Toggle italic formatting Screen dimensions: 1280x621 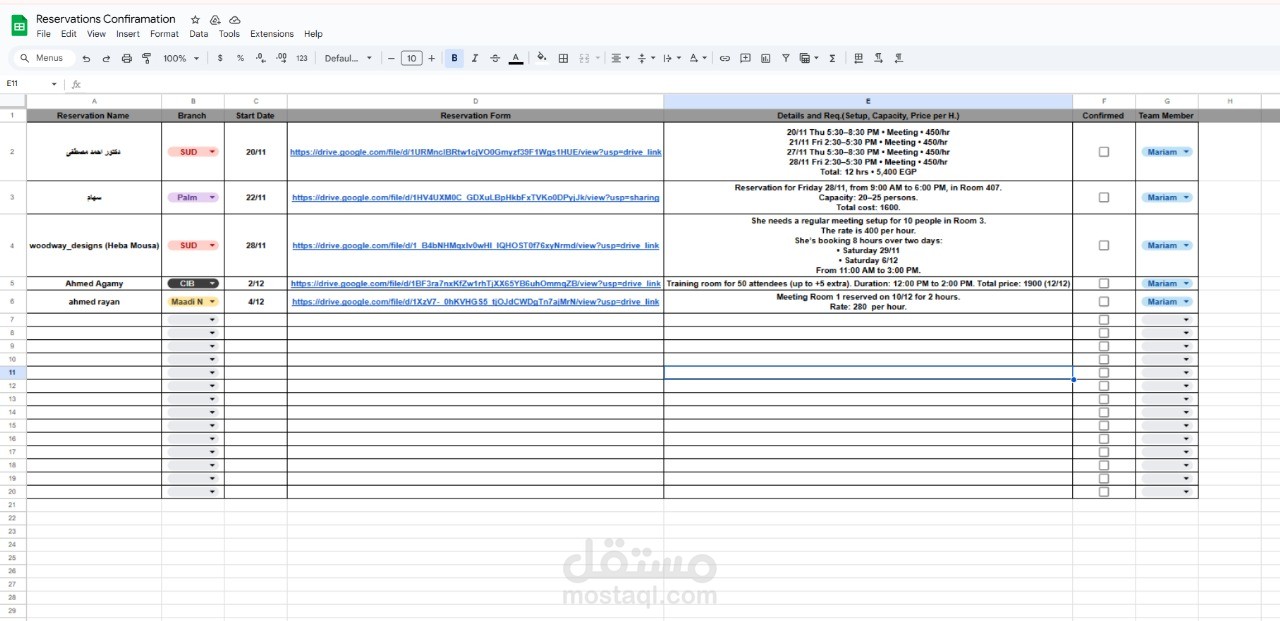tap(474, 58)
